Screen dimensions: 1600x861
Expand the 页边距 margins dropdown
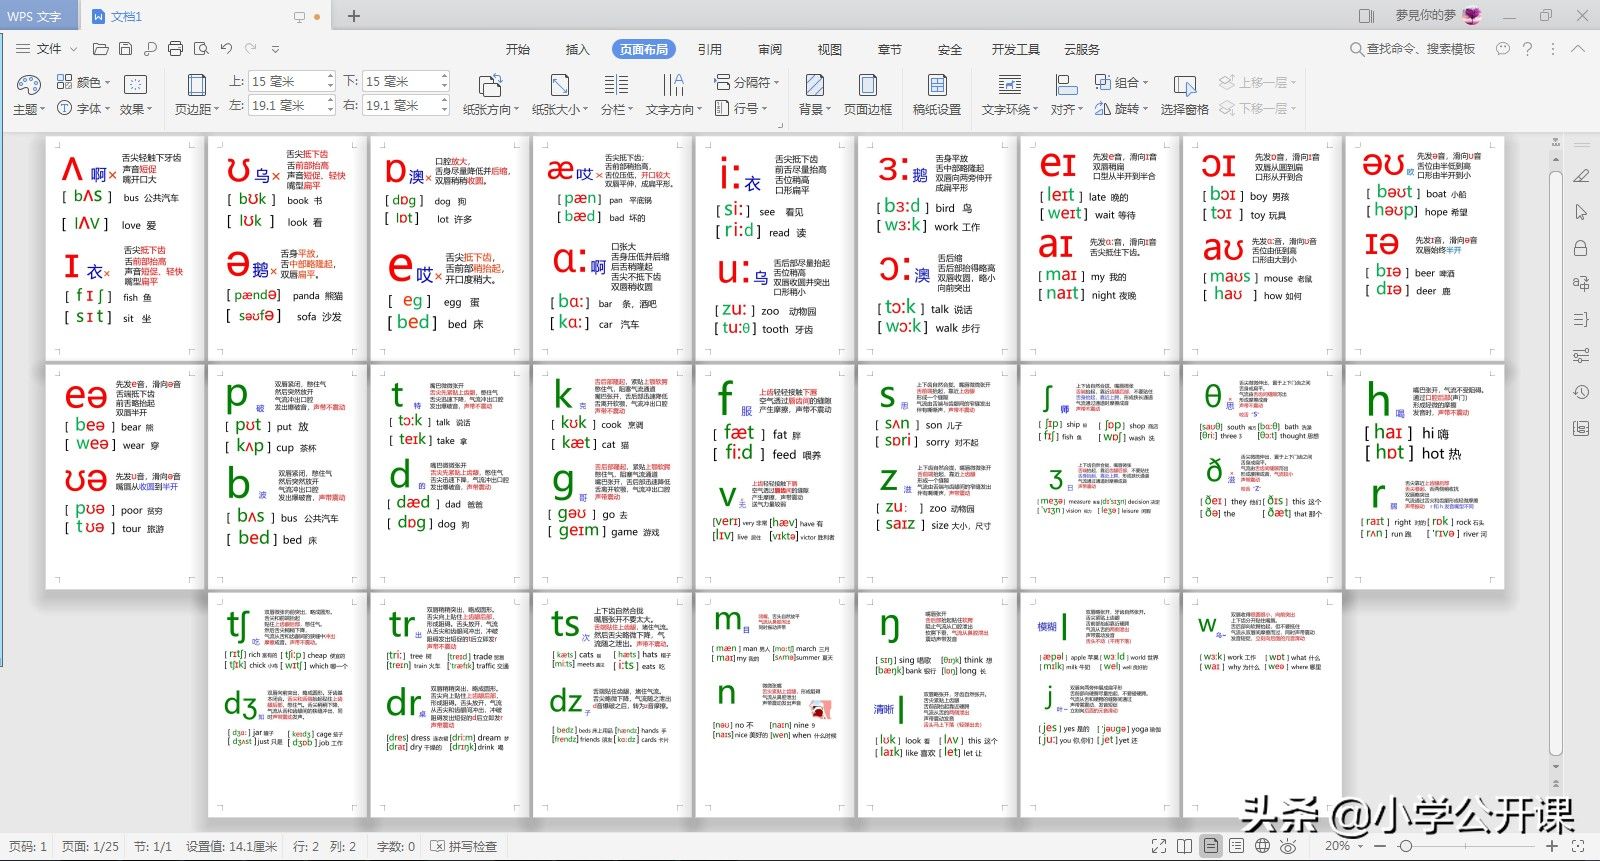click(196, 95)
